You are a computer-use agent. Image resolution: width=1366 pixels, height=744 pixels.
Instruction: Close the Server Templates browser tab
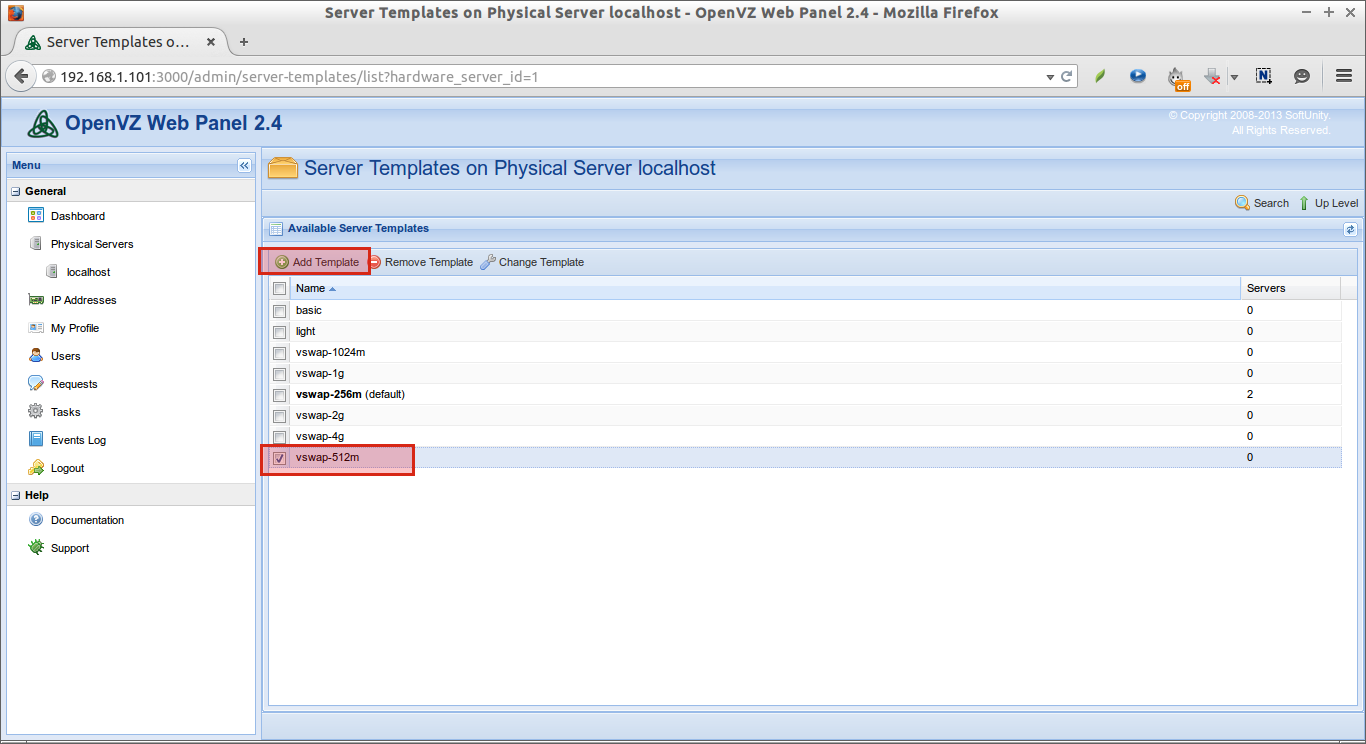(x=211, y=42)
